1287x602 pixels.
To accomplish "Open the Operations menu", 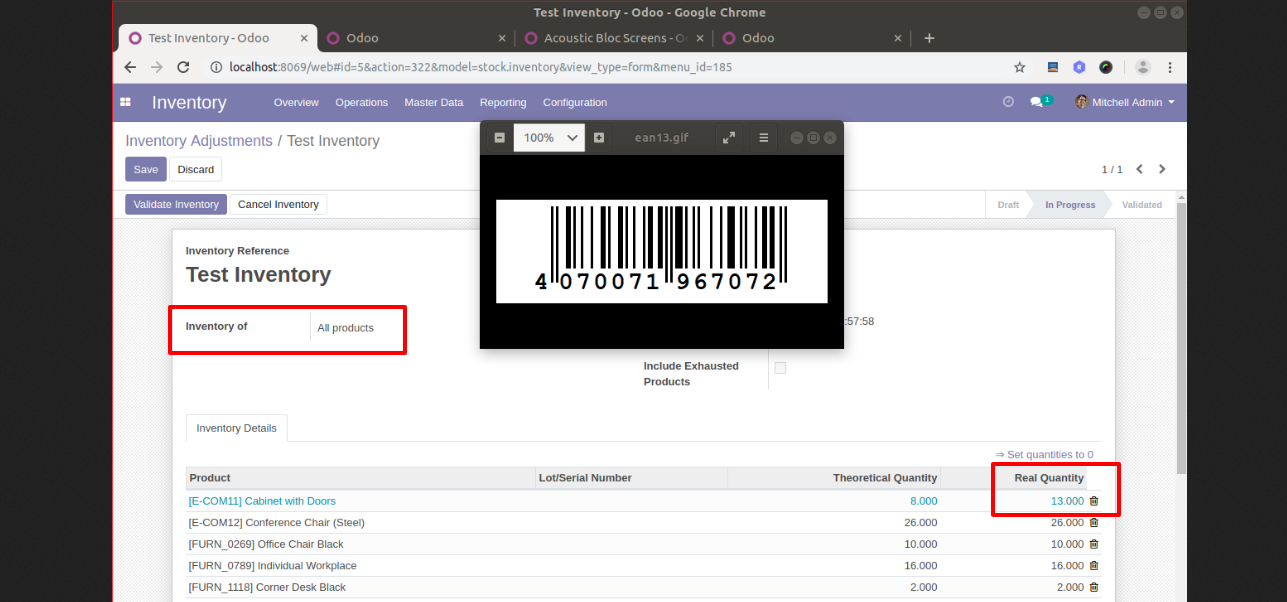I will click(x=362, y=102).
